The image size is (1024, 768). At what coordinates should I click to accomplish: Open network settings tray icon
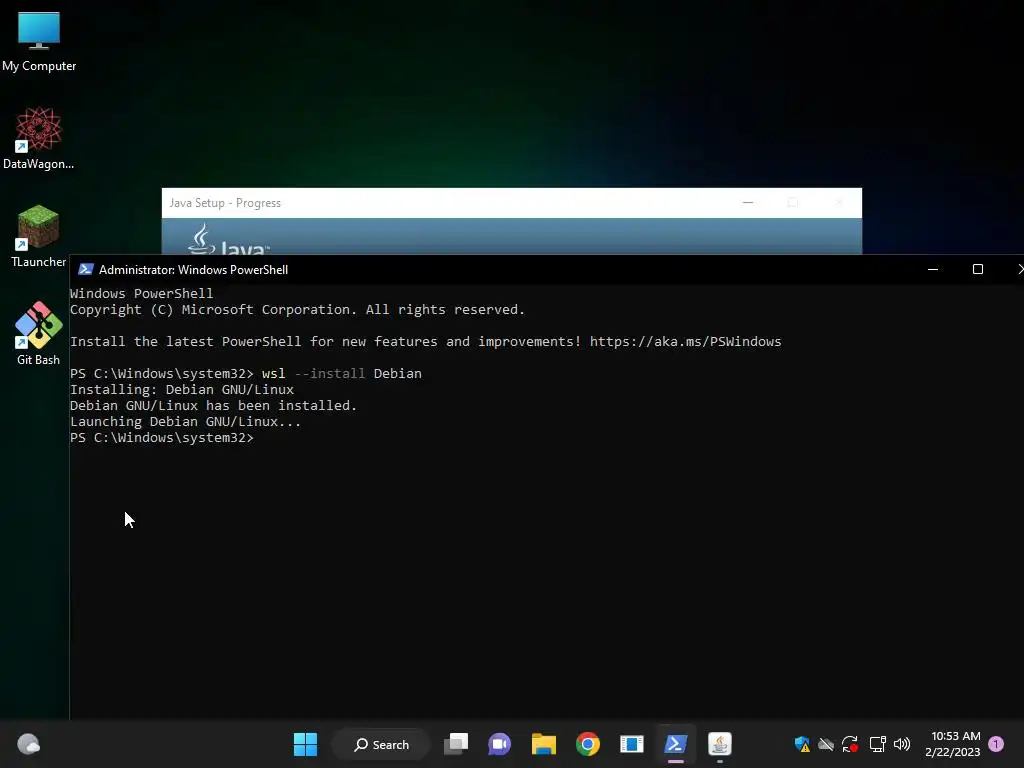(x=877, y=744)
